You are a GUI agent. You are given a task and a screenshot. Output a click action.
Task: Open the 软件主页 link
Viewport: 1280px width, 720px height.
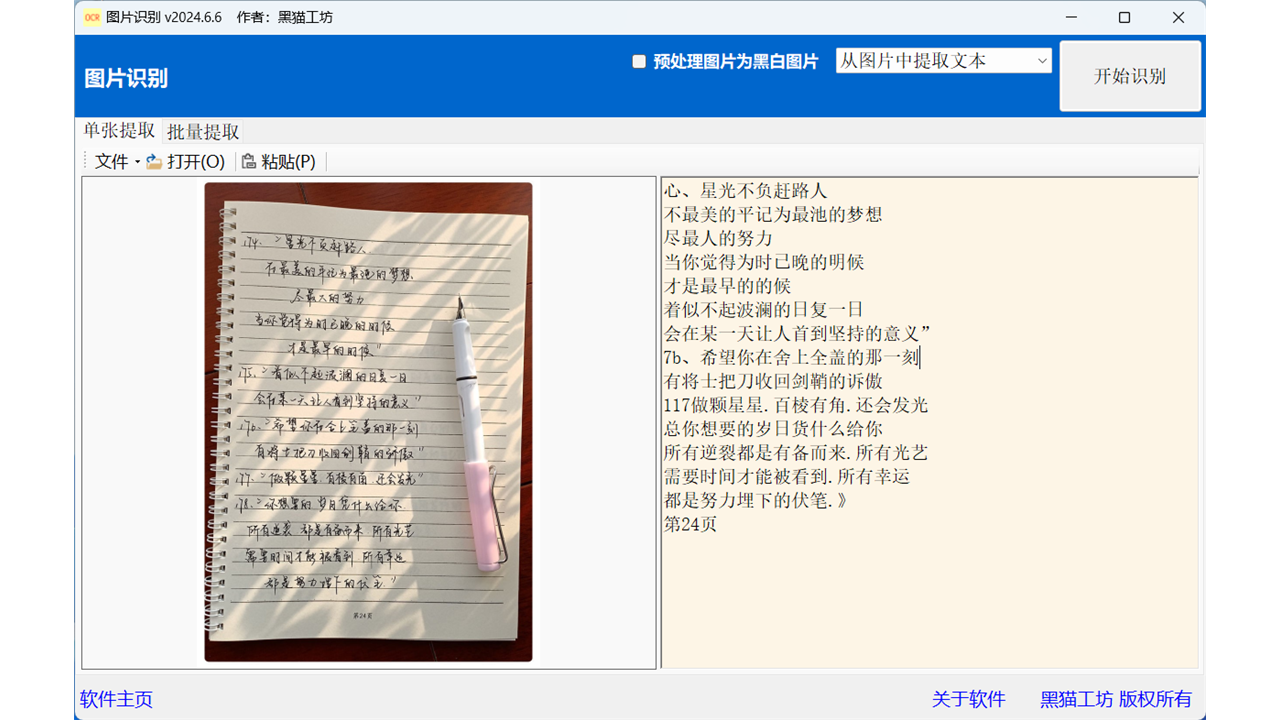116,699
